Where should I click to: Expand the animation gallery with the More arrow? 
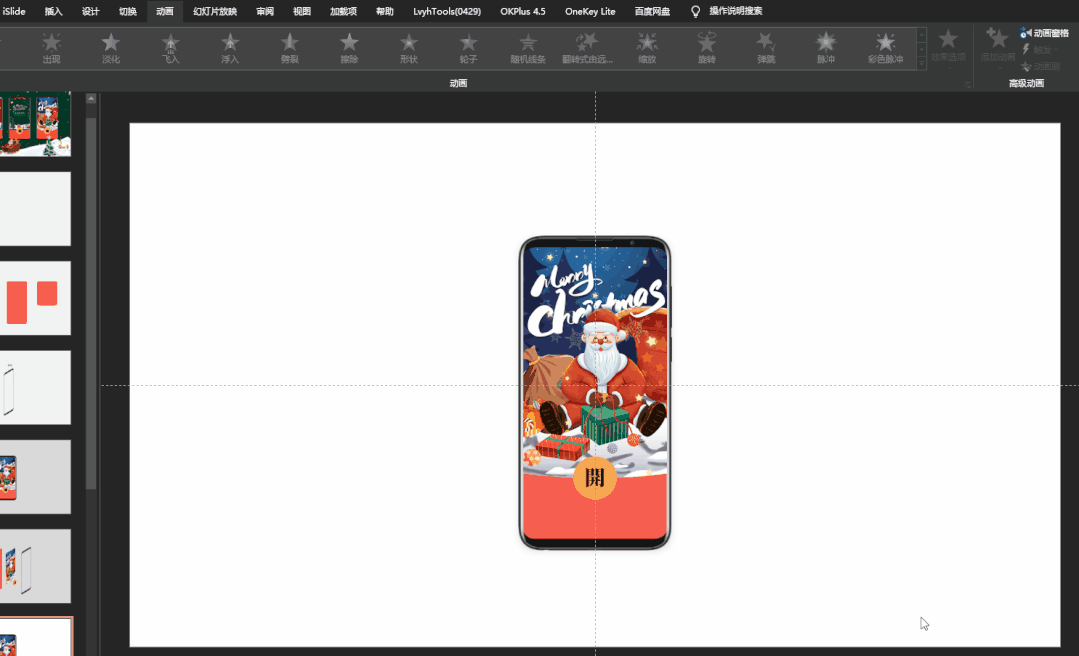point(921,64)
